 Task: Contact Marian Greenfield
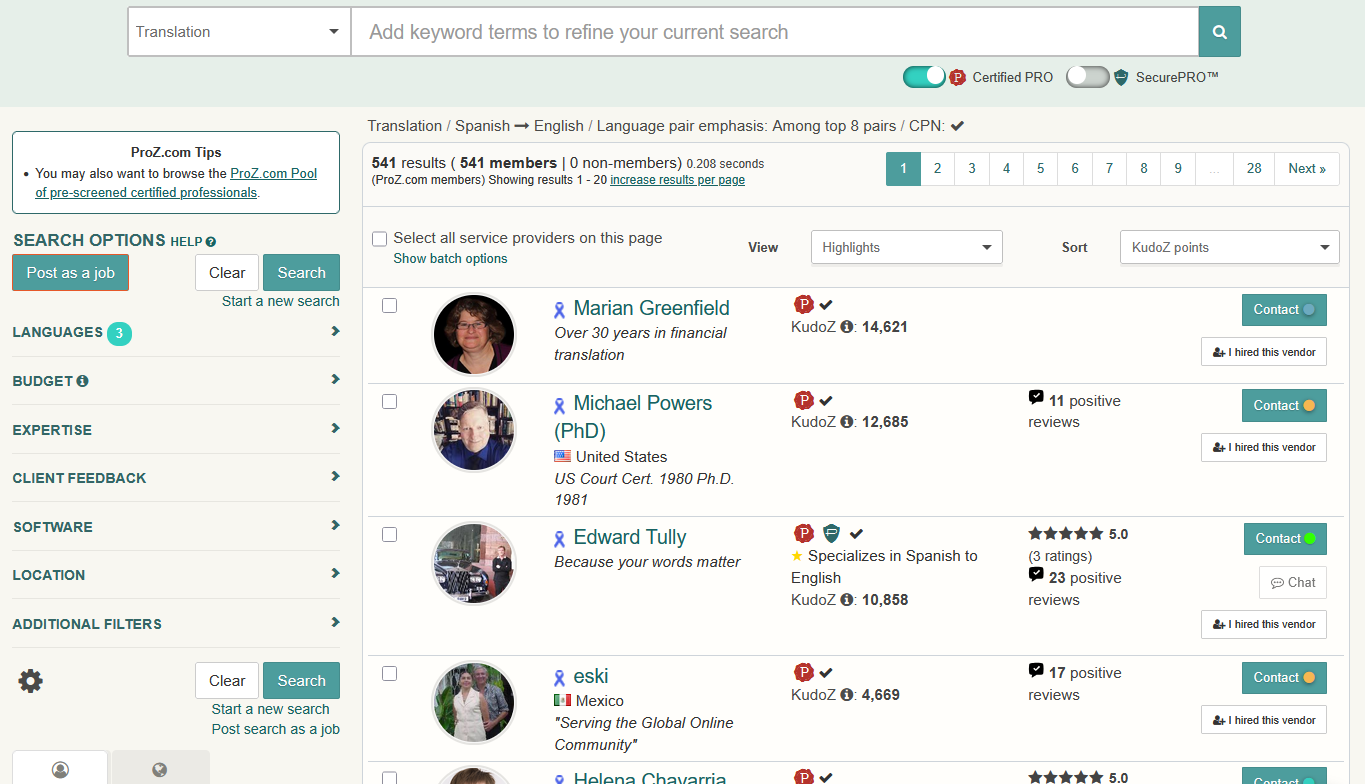tap(1284, 310)
